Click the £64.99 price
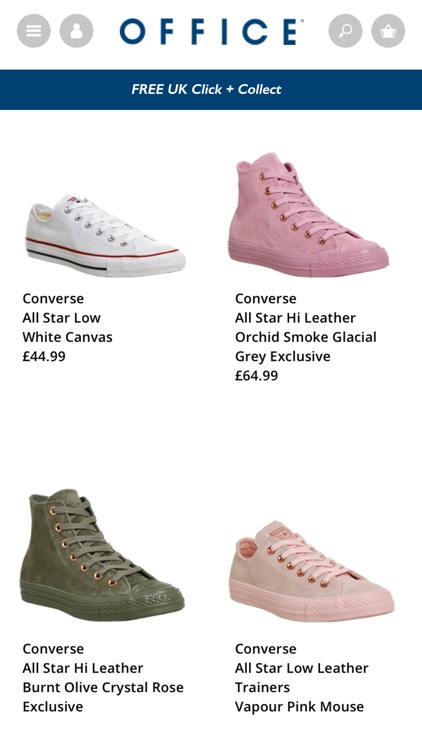Screen dimensions: 422x750 (256, 375)
